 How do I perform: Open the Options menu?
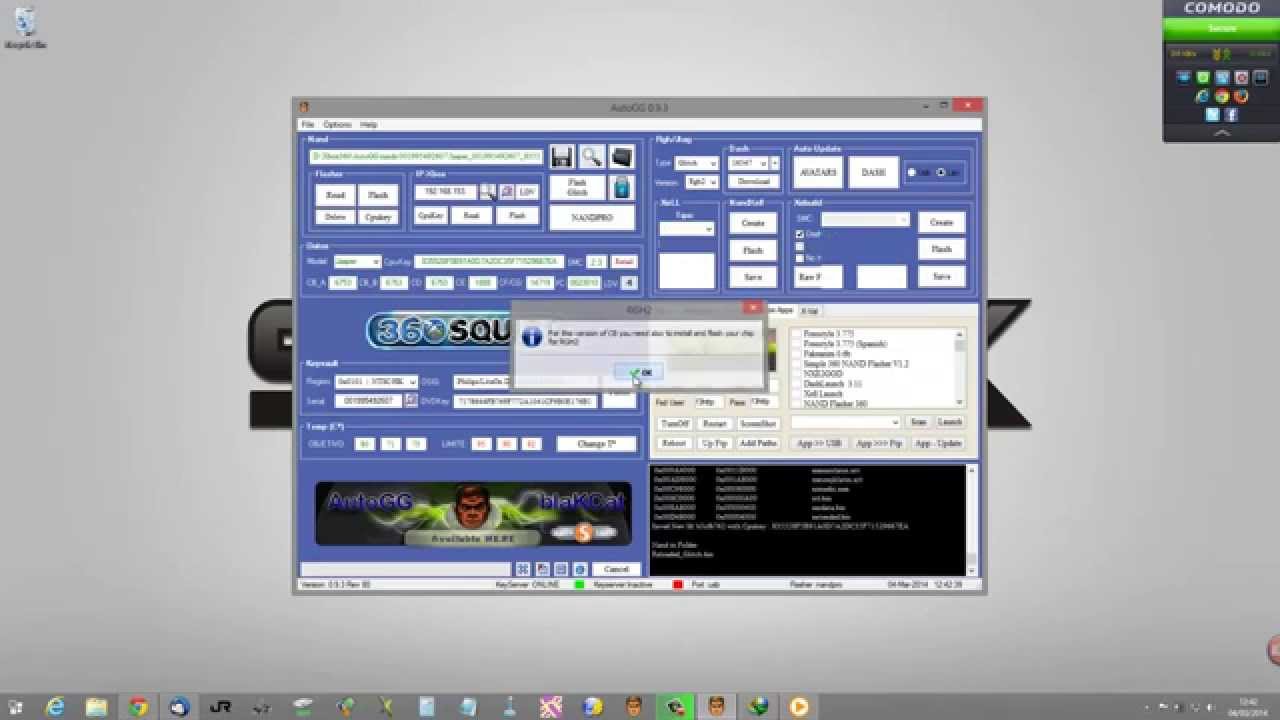[x=337, y=125]
